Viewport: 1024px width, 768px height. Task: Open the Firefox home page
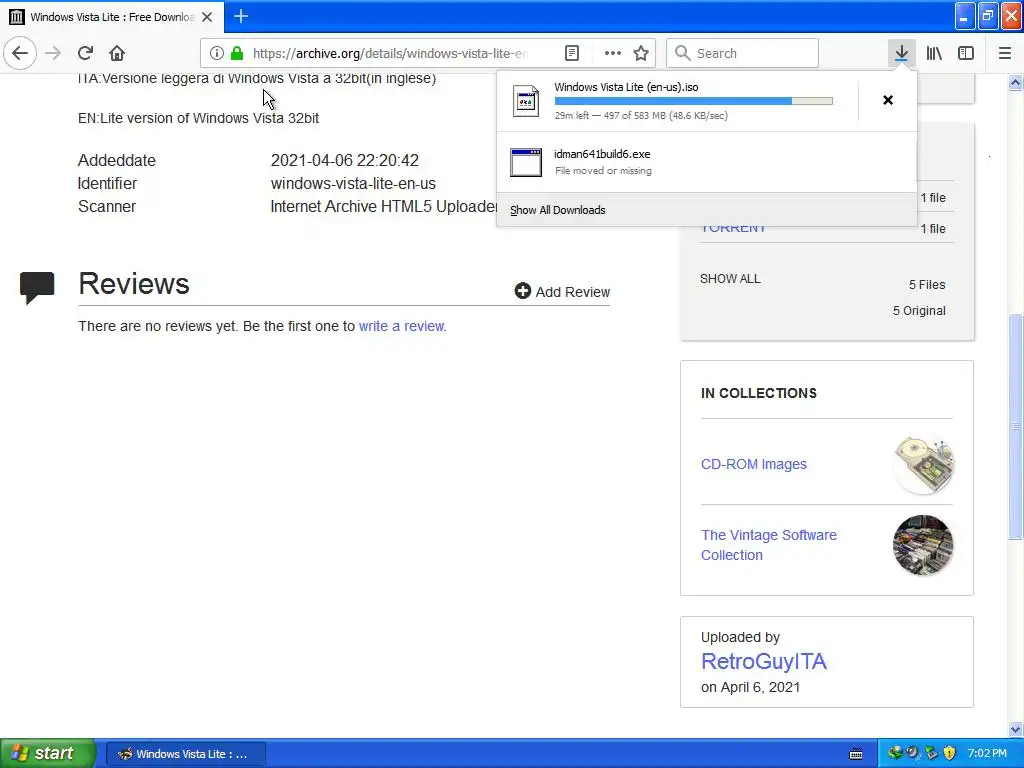[x=117, y=53]
